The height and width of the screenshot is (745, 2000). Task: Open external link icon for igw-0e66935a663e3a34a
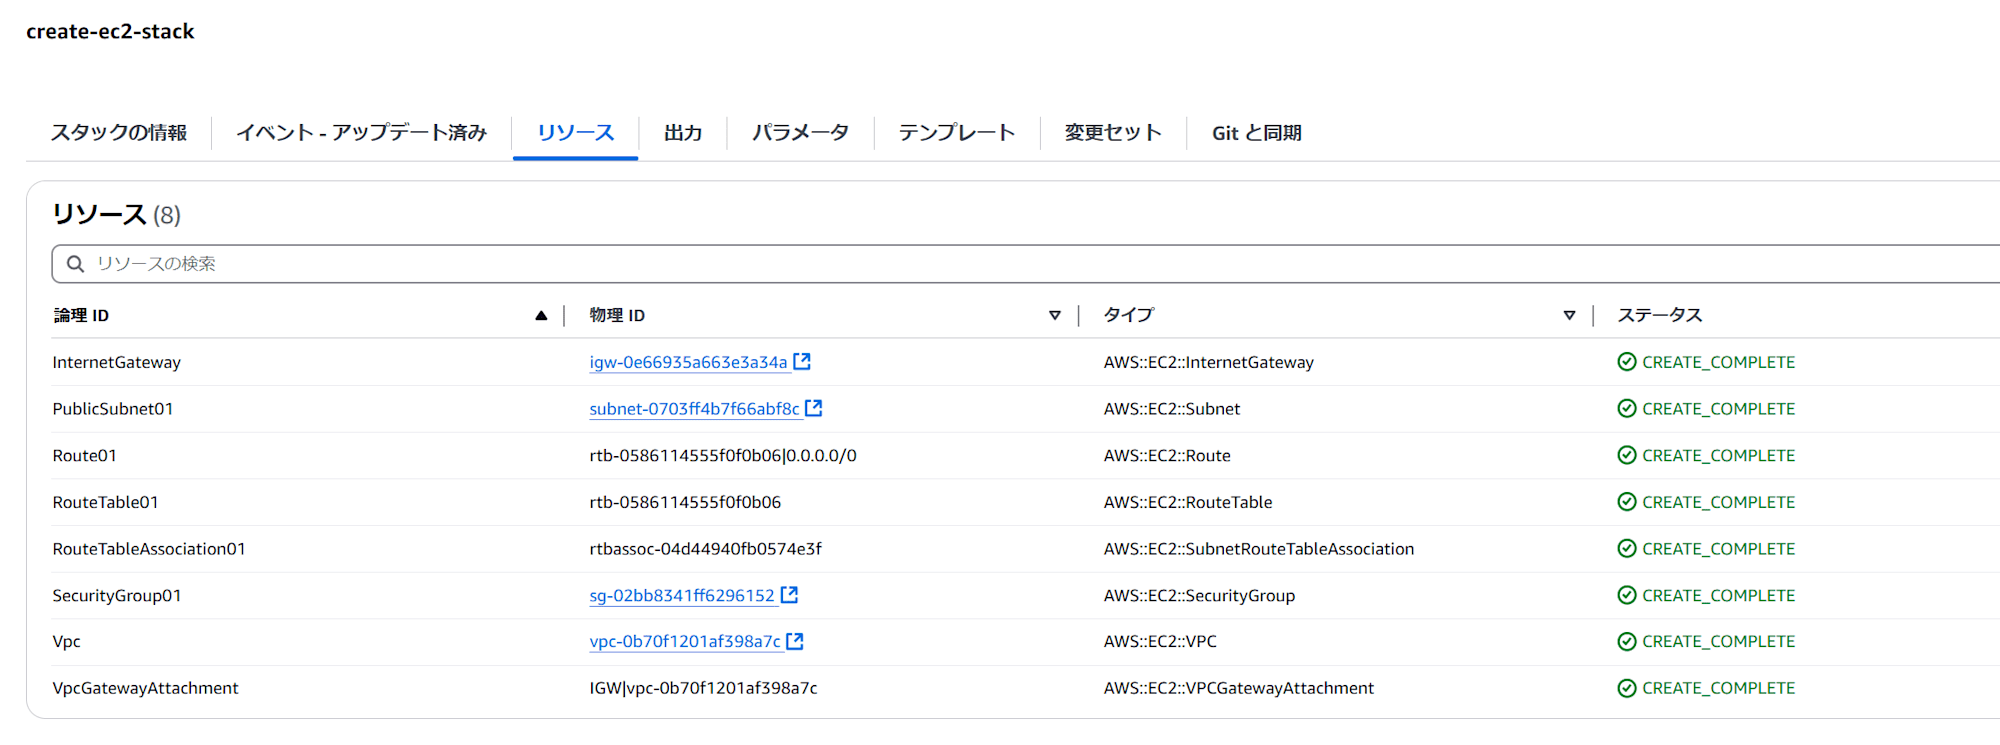coord(802,361)
